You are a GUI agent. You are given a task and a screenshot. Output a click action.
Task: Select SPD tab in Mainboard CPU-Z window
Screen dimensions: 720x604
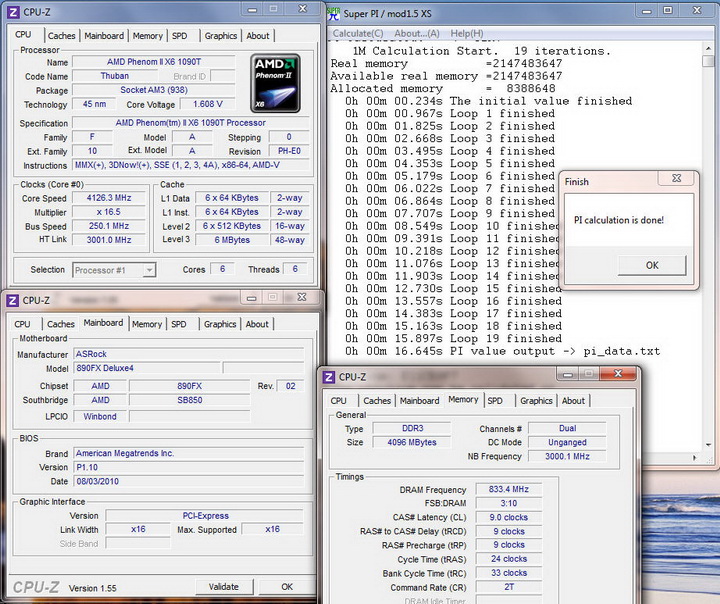click(179, 324)
